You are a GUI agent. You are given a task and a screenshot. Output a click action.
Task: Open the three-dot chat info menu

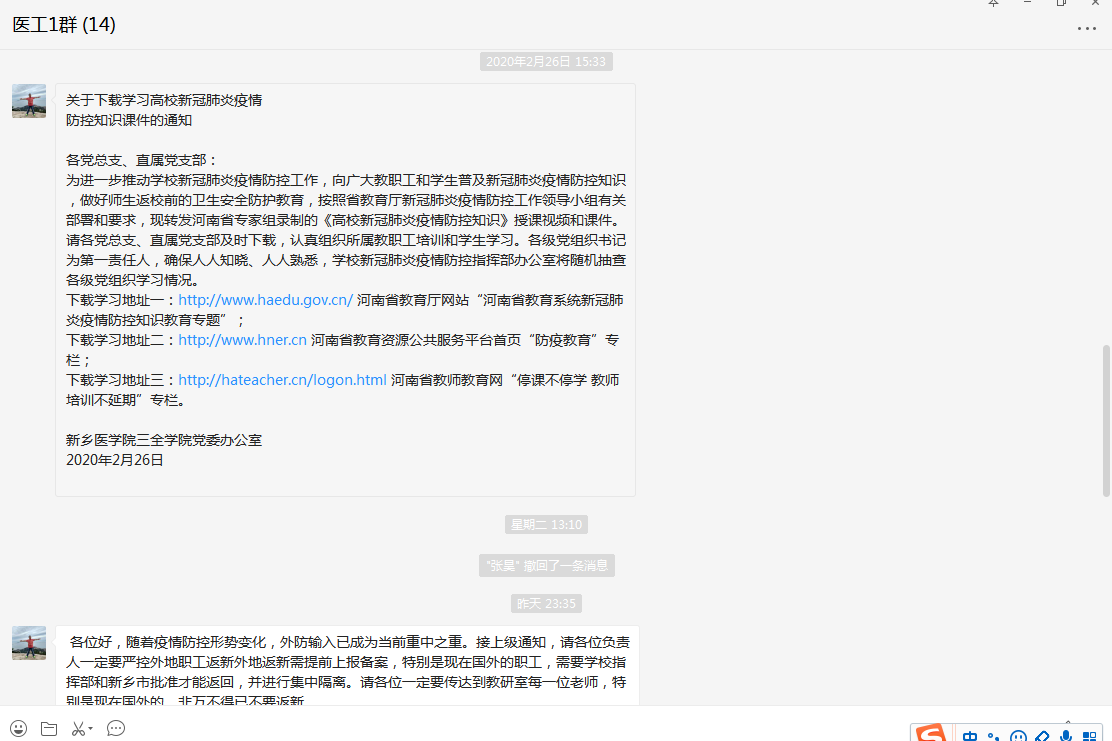pyautogui.click(x=1086, y=28)
